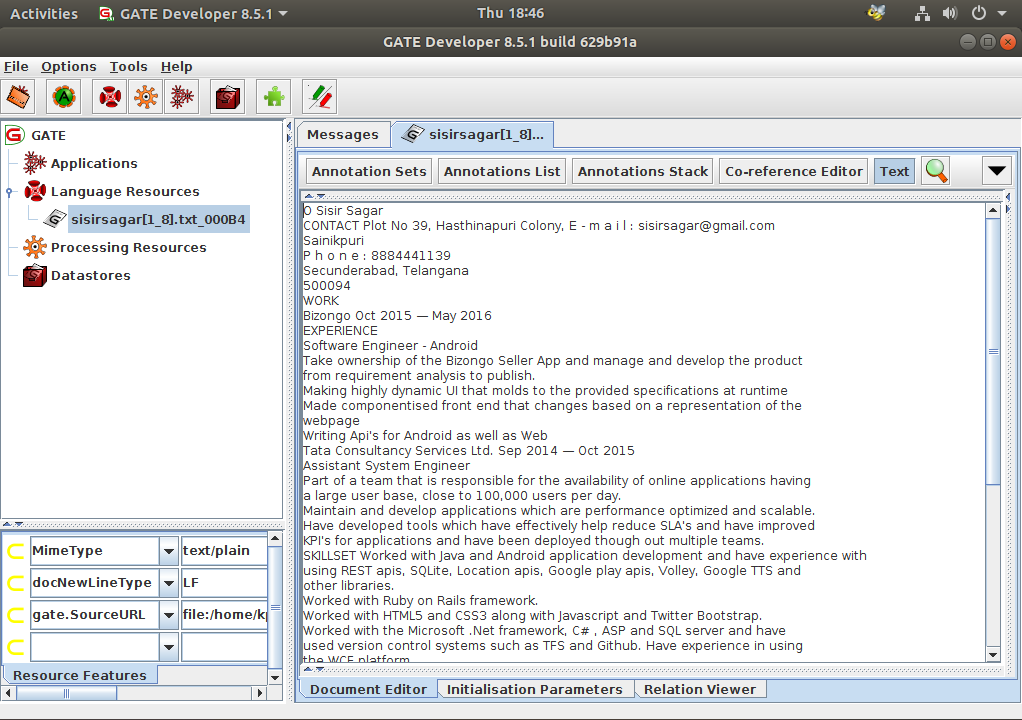
Task: Click New Application toolbar icon
Action: pyautogui.click(x=181, y=97)
